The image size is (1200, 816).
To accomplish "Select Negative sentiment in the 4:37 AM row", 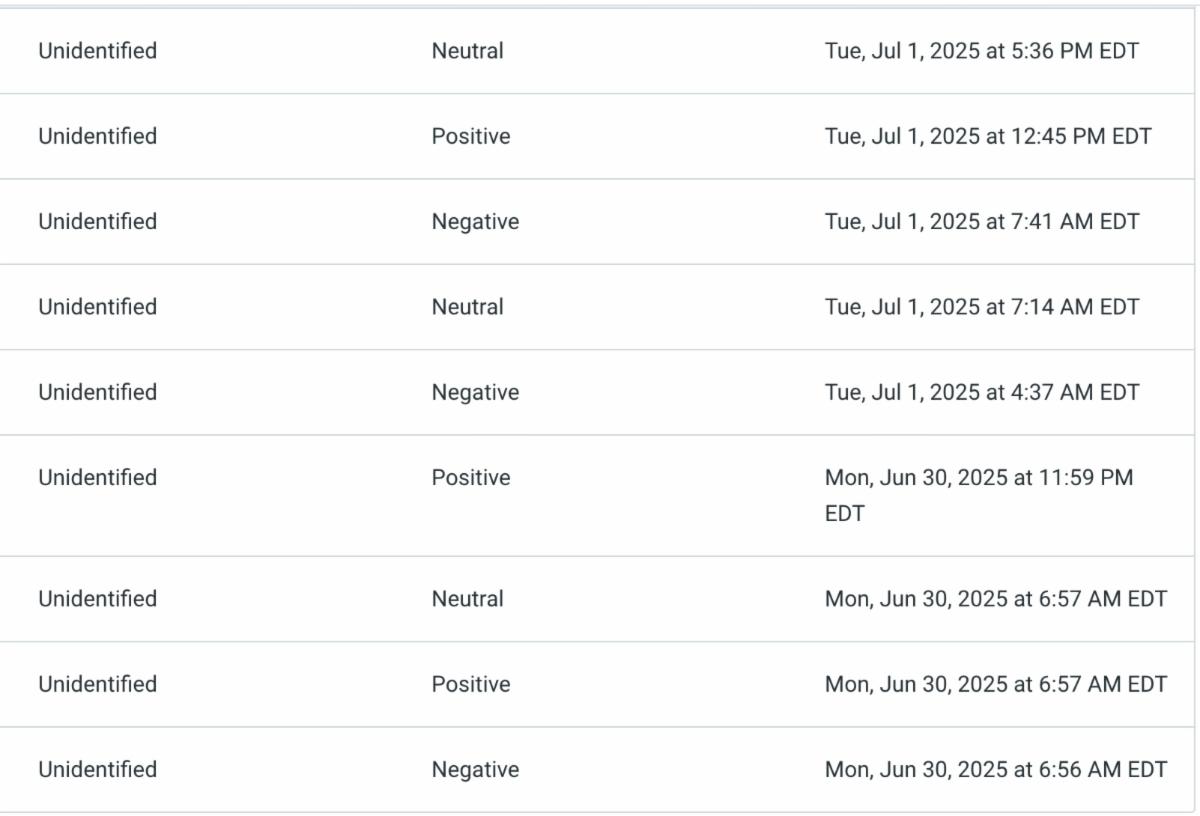I will [475, 392].
